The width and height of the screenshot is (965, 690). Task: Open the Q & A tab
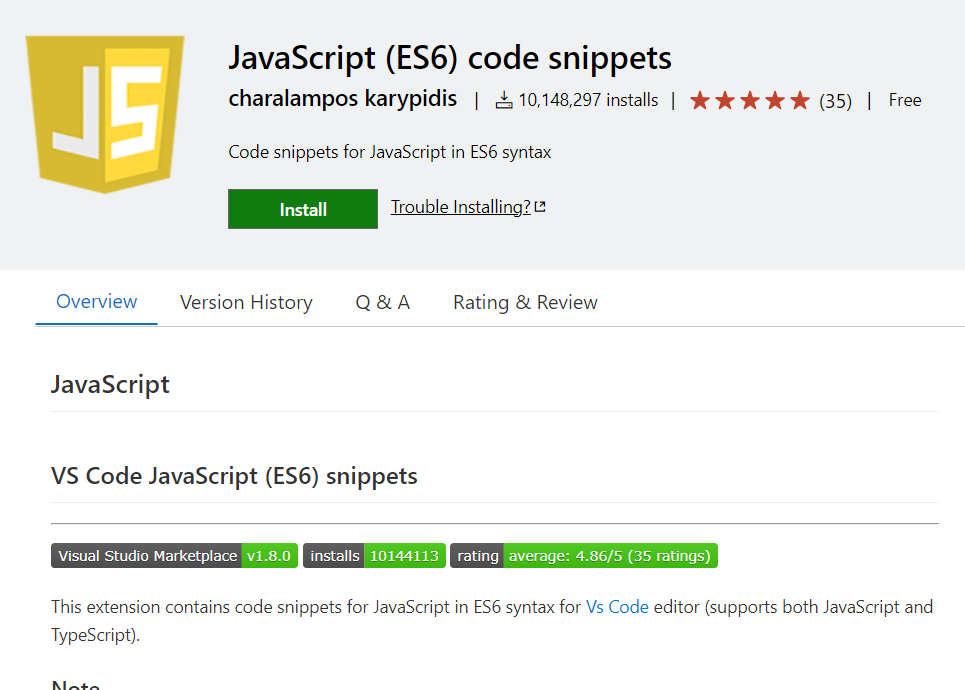coord(383,303)
